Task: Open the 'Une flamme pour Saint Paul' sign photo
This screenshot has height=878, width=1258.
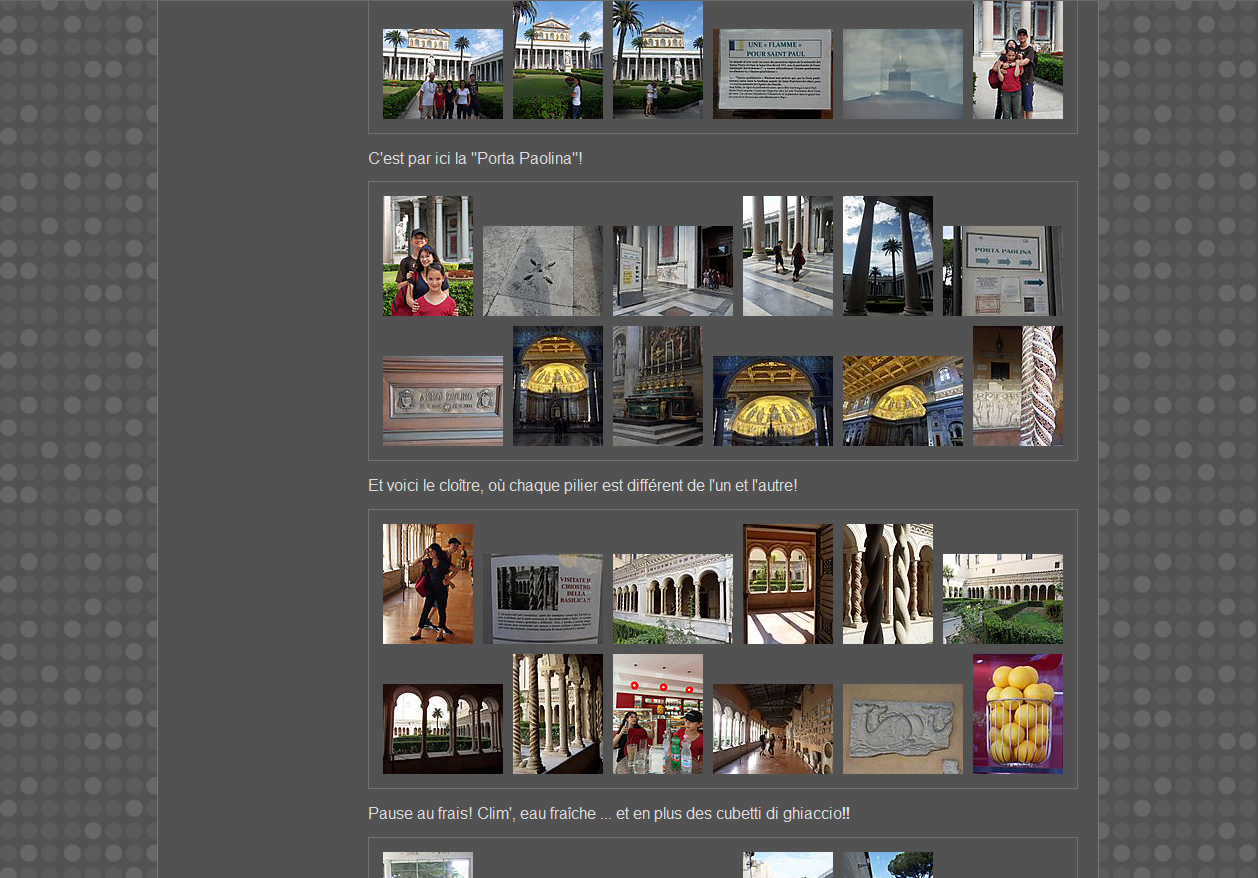Action: pyautogui.click(x=772, y=74)
